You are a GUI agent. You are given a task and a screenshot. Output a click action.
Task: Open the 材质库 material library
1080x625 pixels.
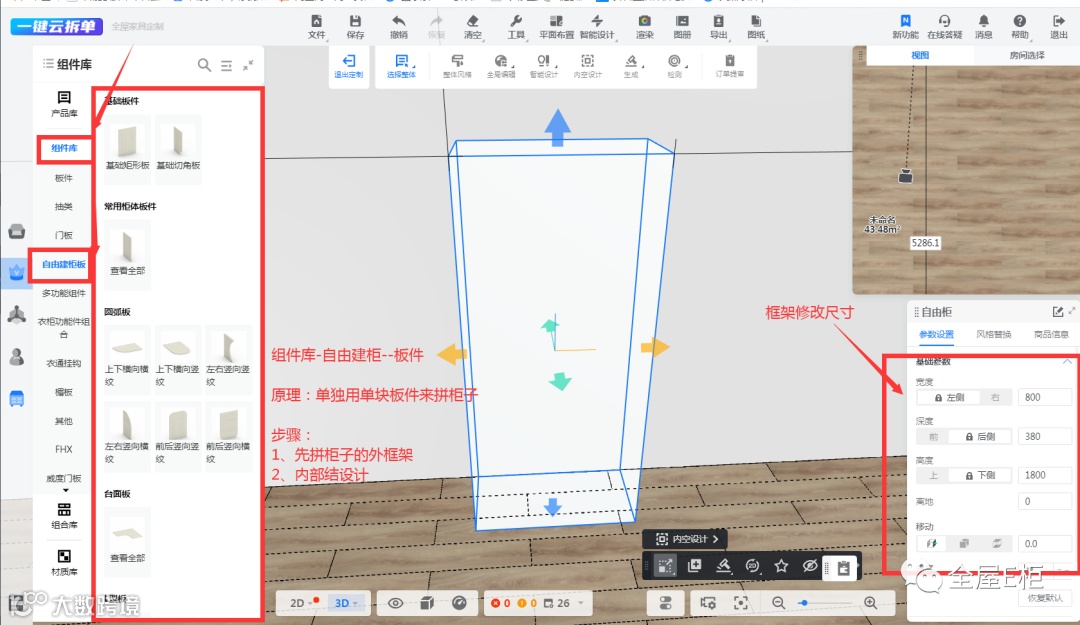64,562
